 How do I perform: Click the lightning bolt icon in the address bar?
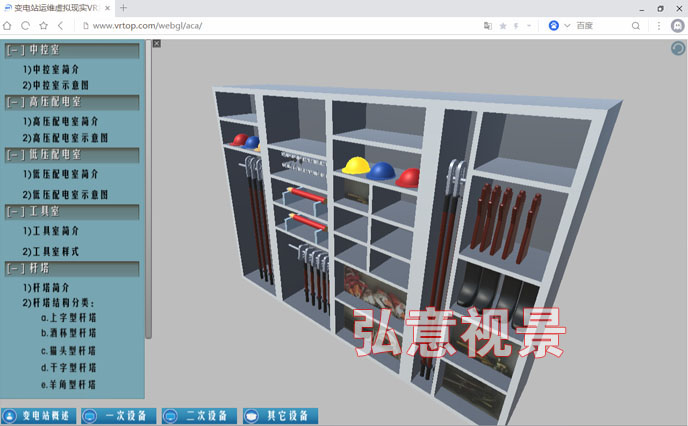coord(516,26)
